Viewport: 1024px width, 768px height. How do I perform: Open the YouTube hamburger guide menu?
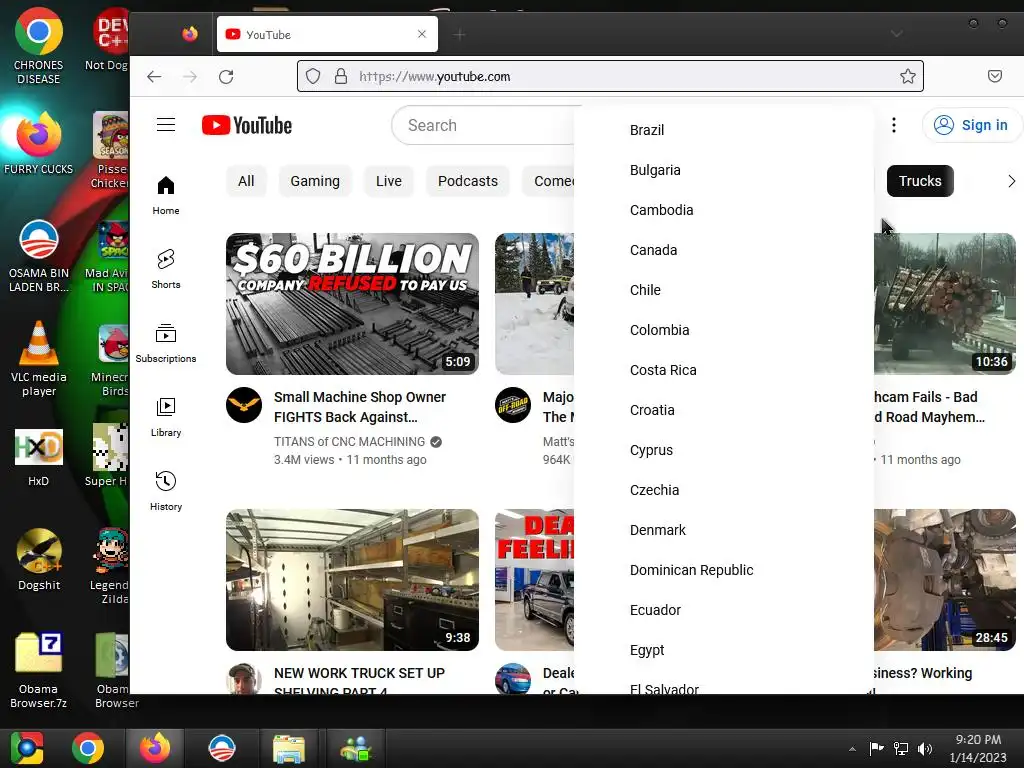click(166, 125)
